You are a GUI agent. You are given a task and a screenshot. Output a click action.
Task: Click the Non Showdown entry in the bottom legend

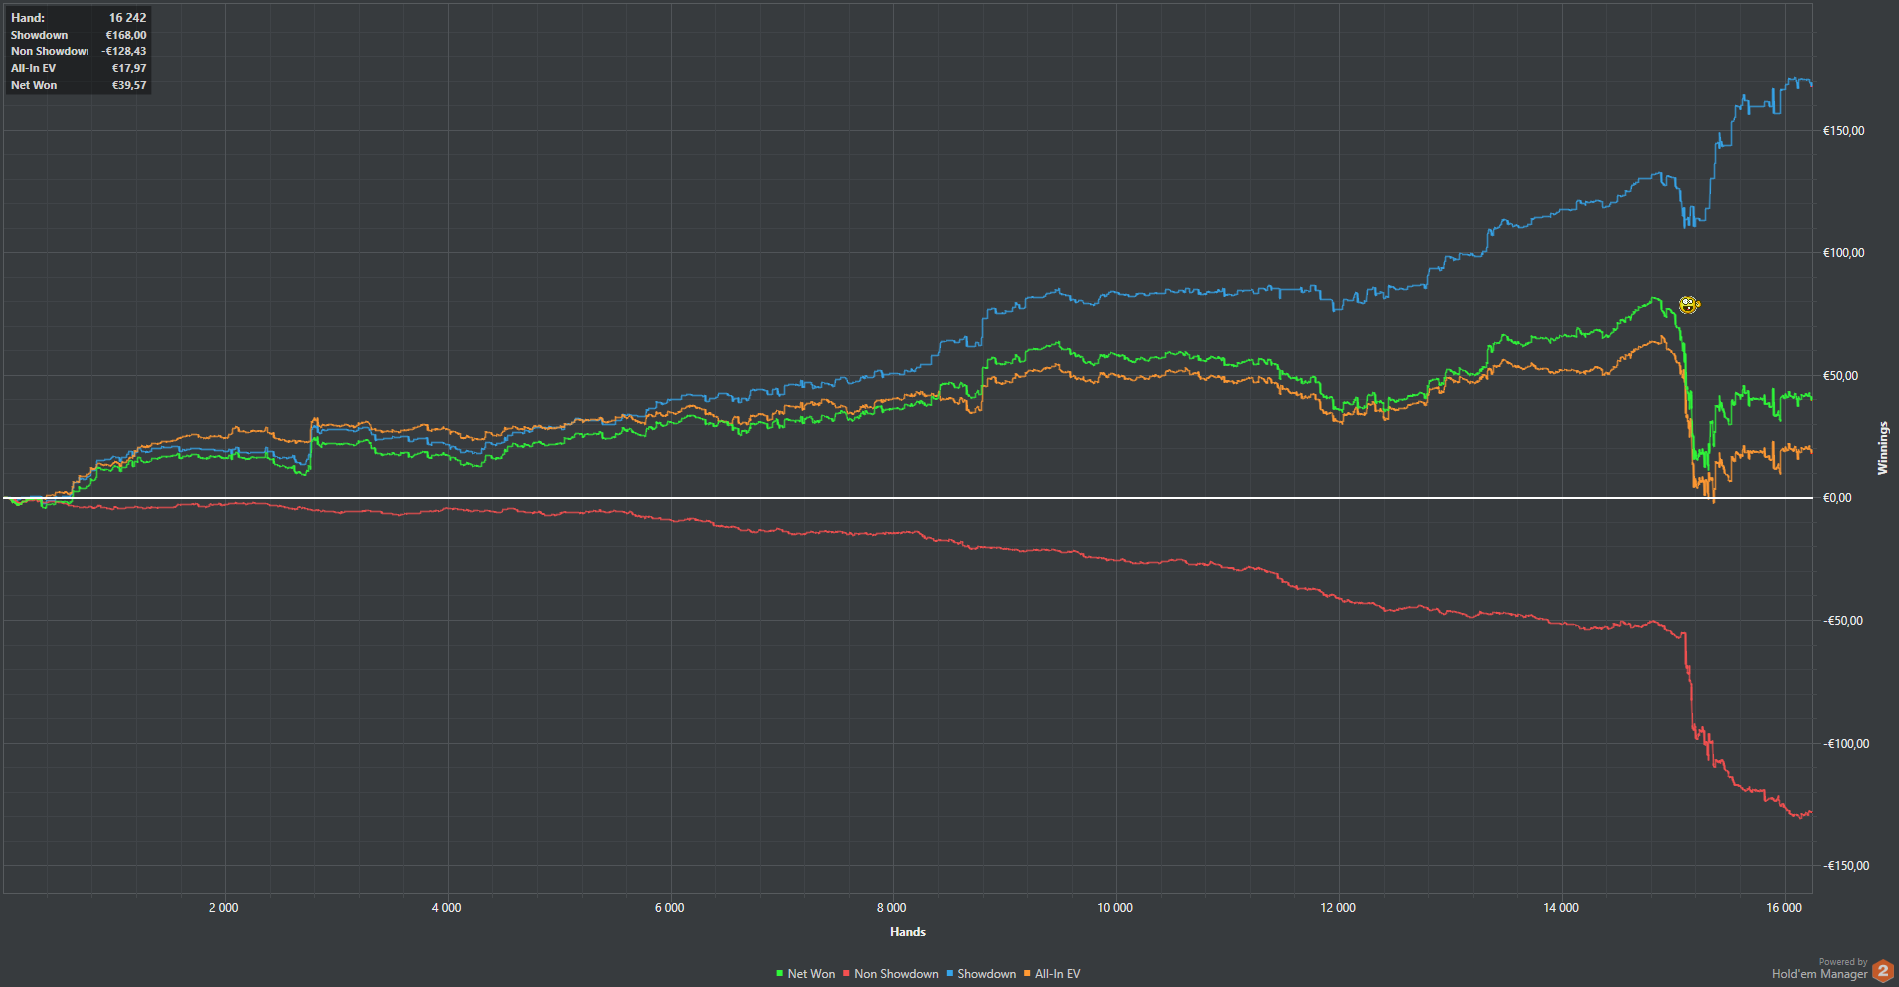point(891,974)
